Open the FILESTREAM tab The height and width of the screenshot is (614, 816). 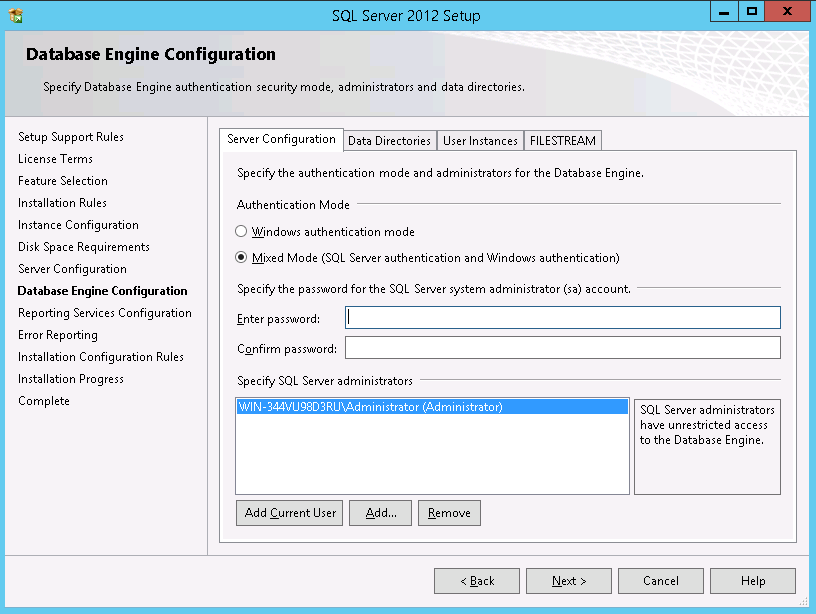point(563,140)
